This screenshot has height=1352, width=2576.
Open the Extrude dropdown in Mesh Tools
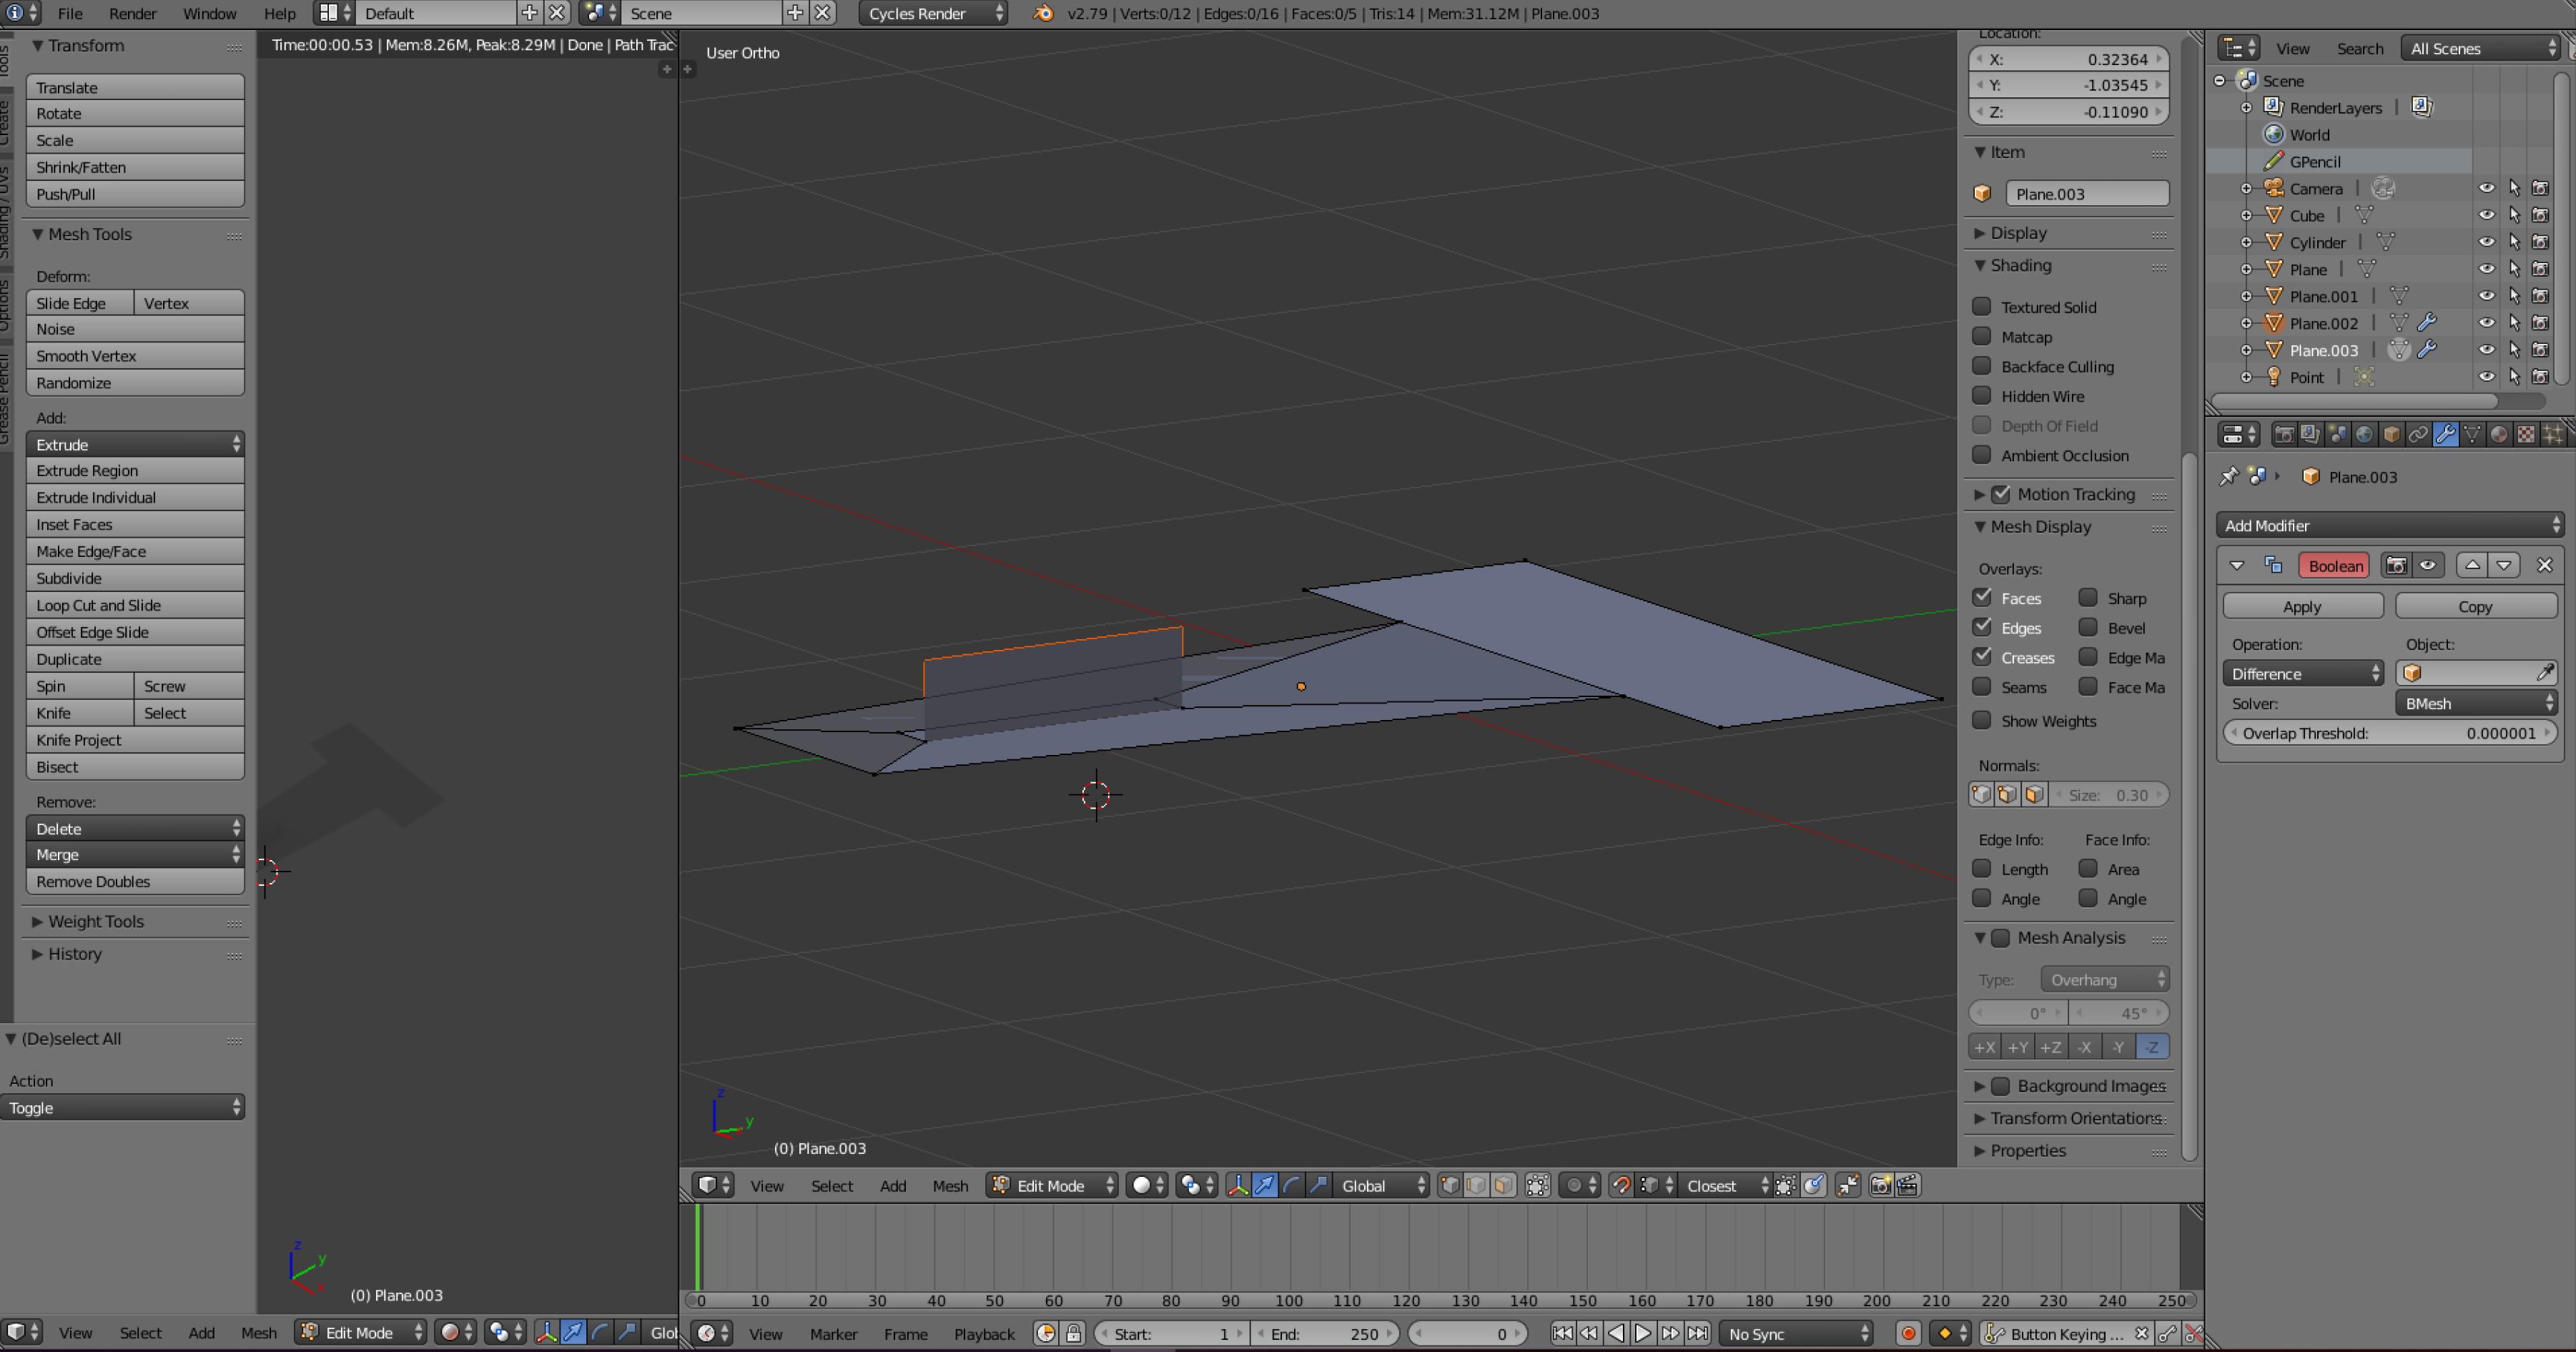135,444
